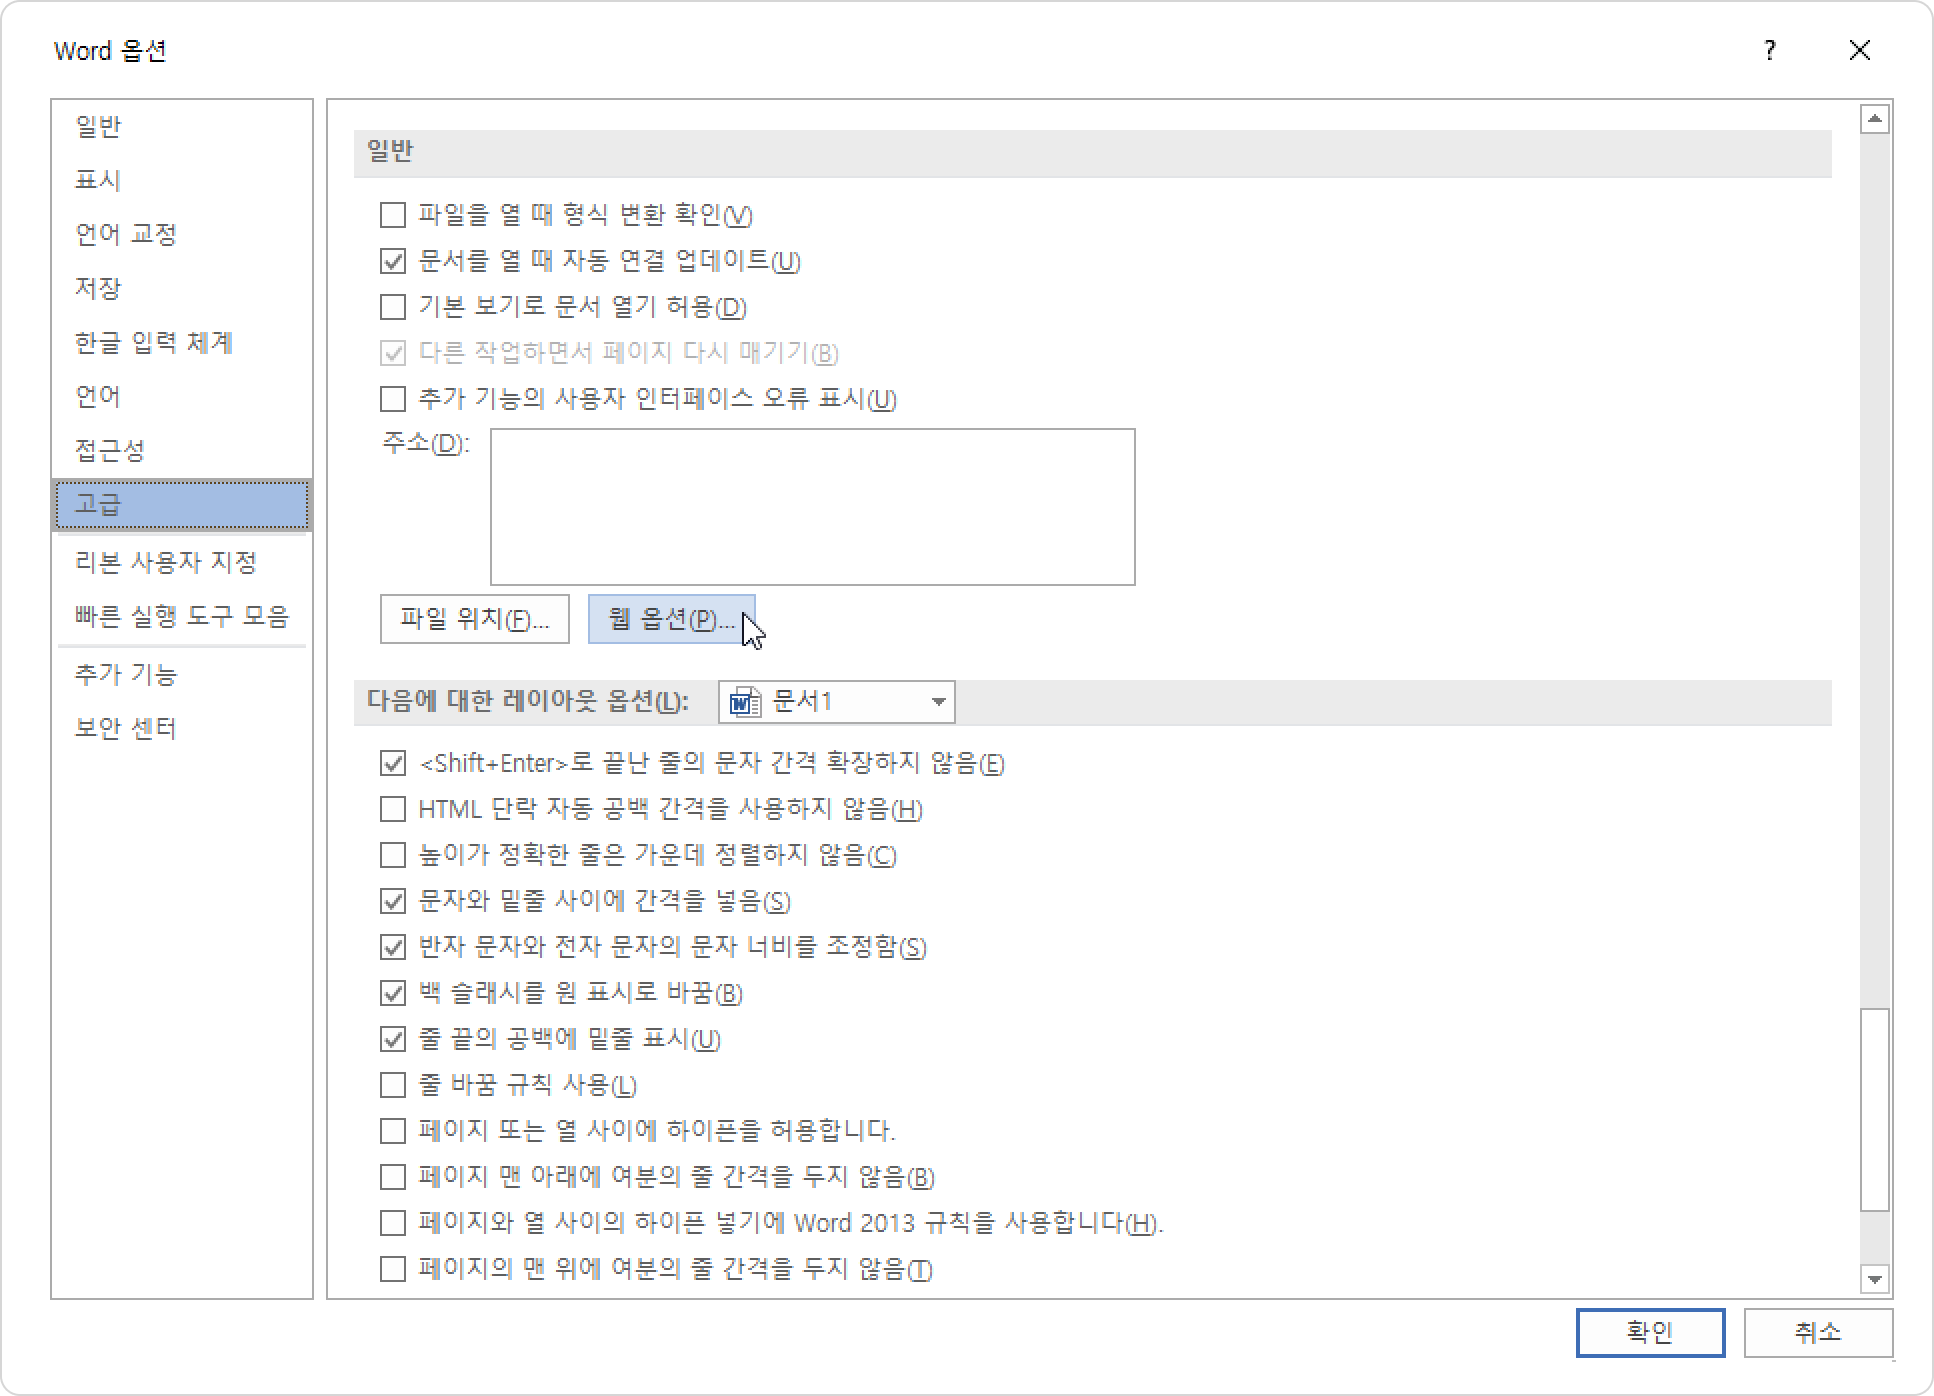Select the 고급 category
Viewport: 1934px width, 1396px height.
coord(182,504)
